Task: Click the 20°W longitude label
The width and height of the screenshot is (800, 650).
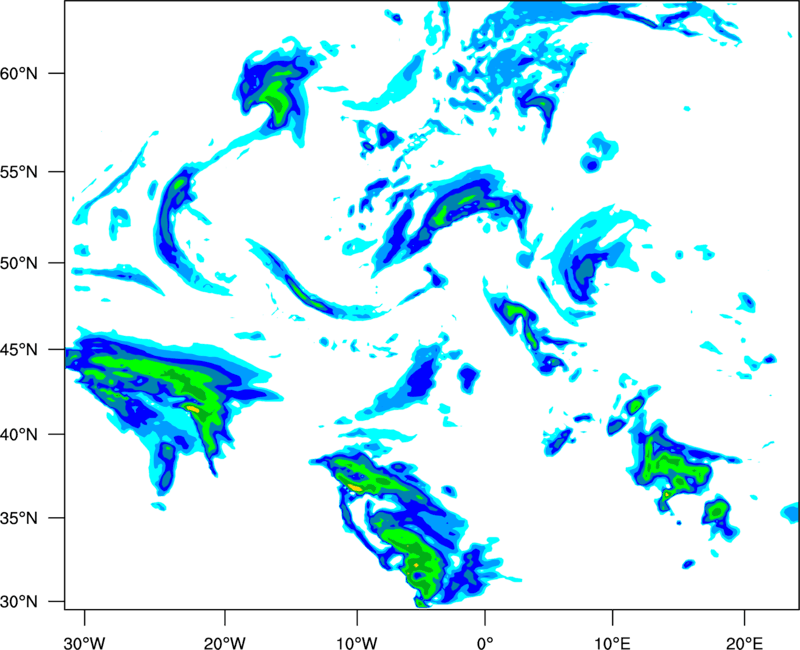Action: [x=225, y=643]
